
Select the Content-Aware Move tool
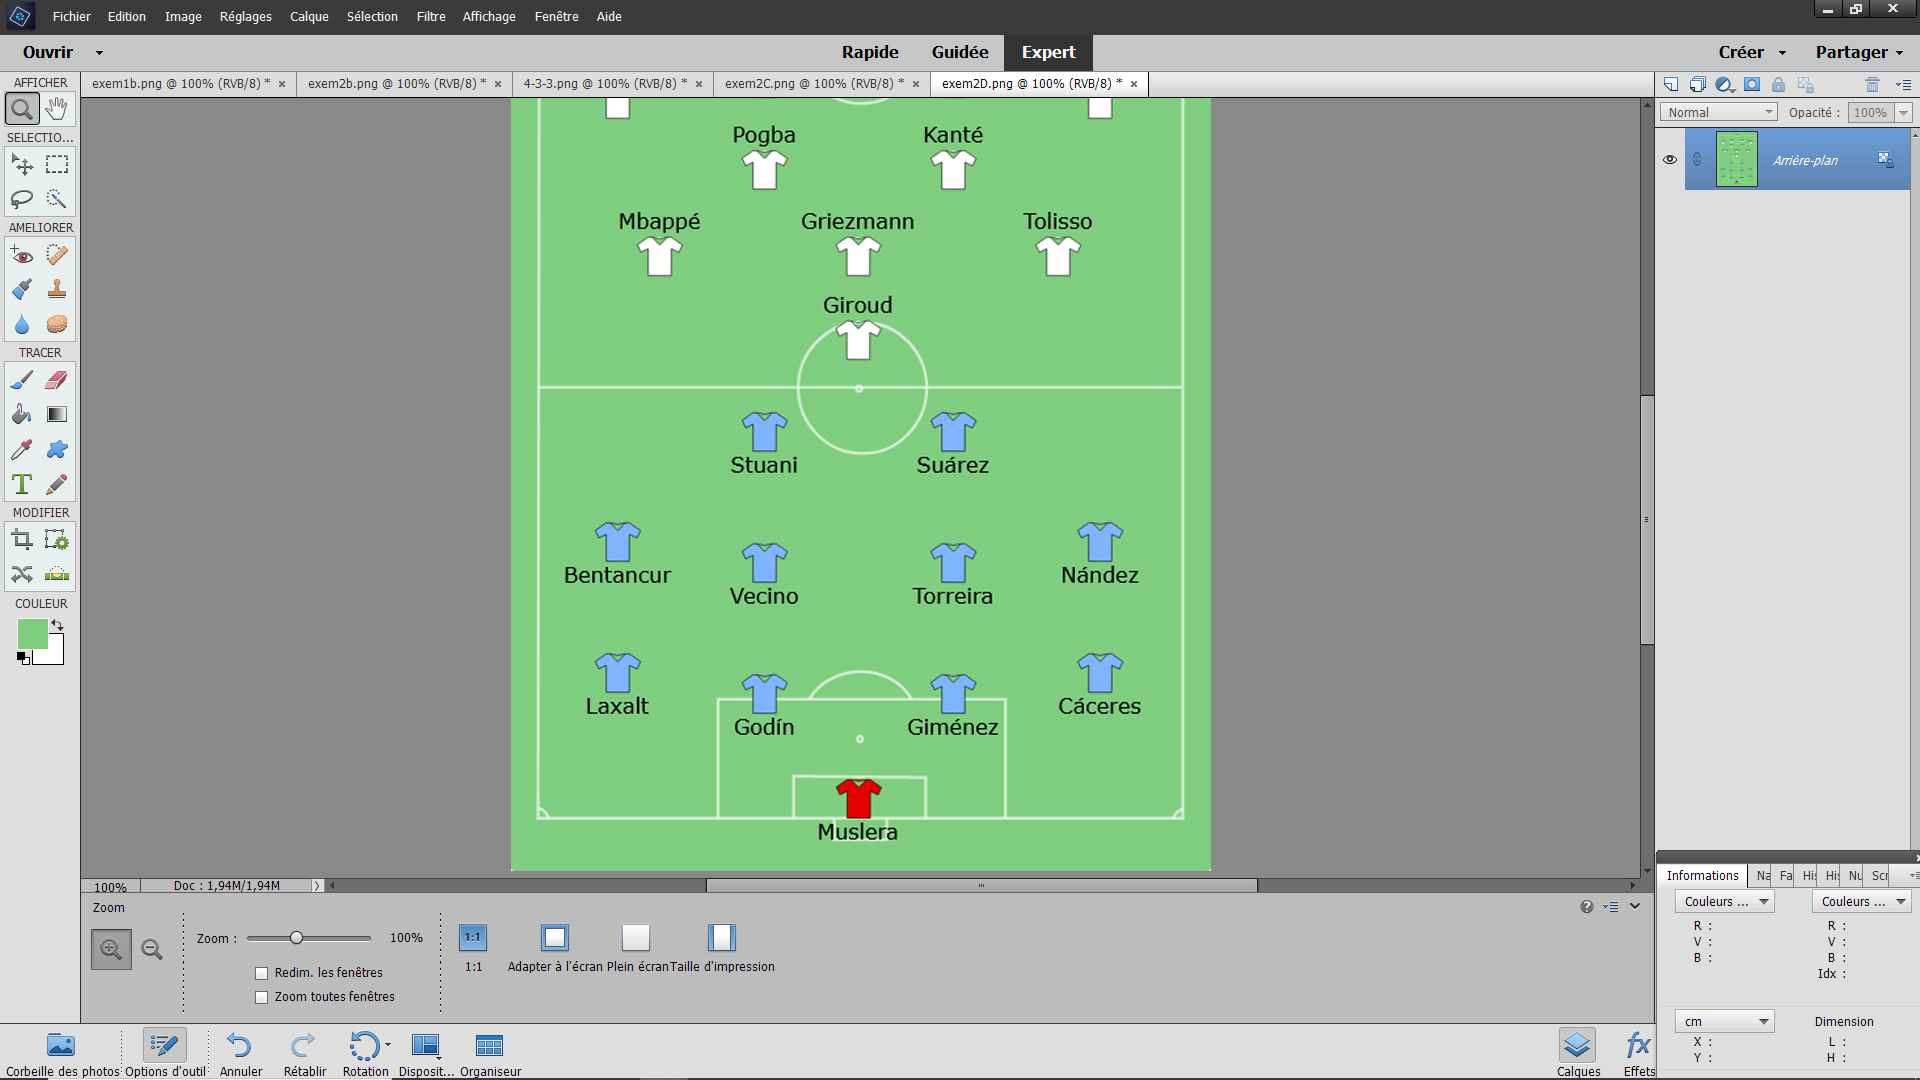coord(22,574)
